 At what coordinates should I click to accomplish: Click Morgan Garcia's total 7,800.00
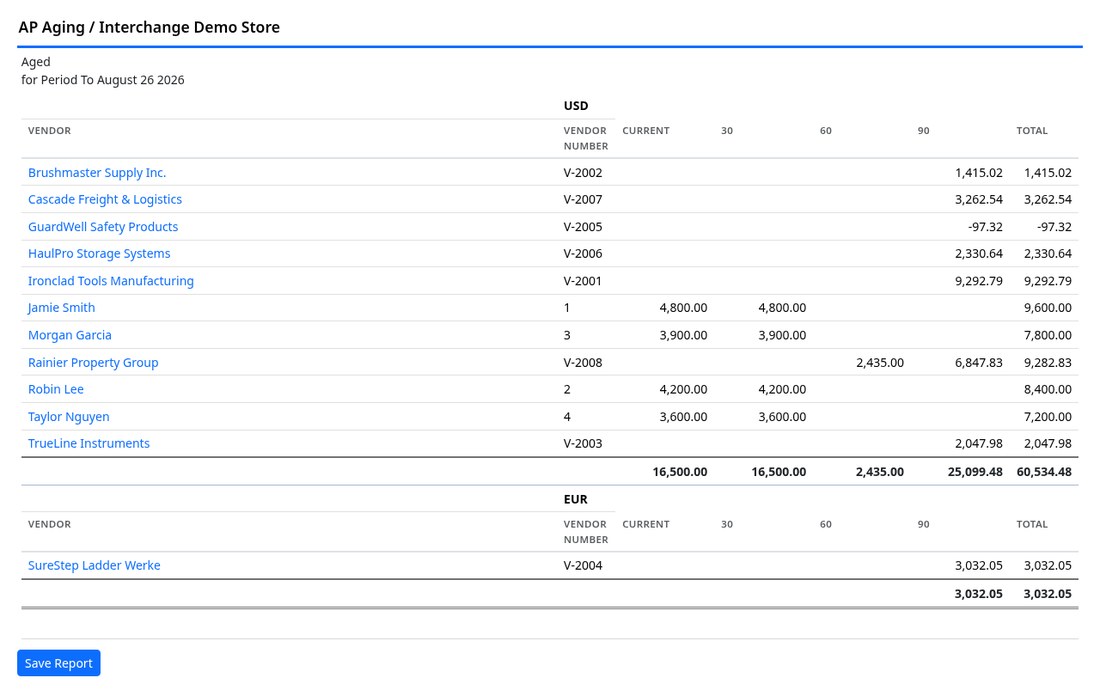tap(1047, 335)
